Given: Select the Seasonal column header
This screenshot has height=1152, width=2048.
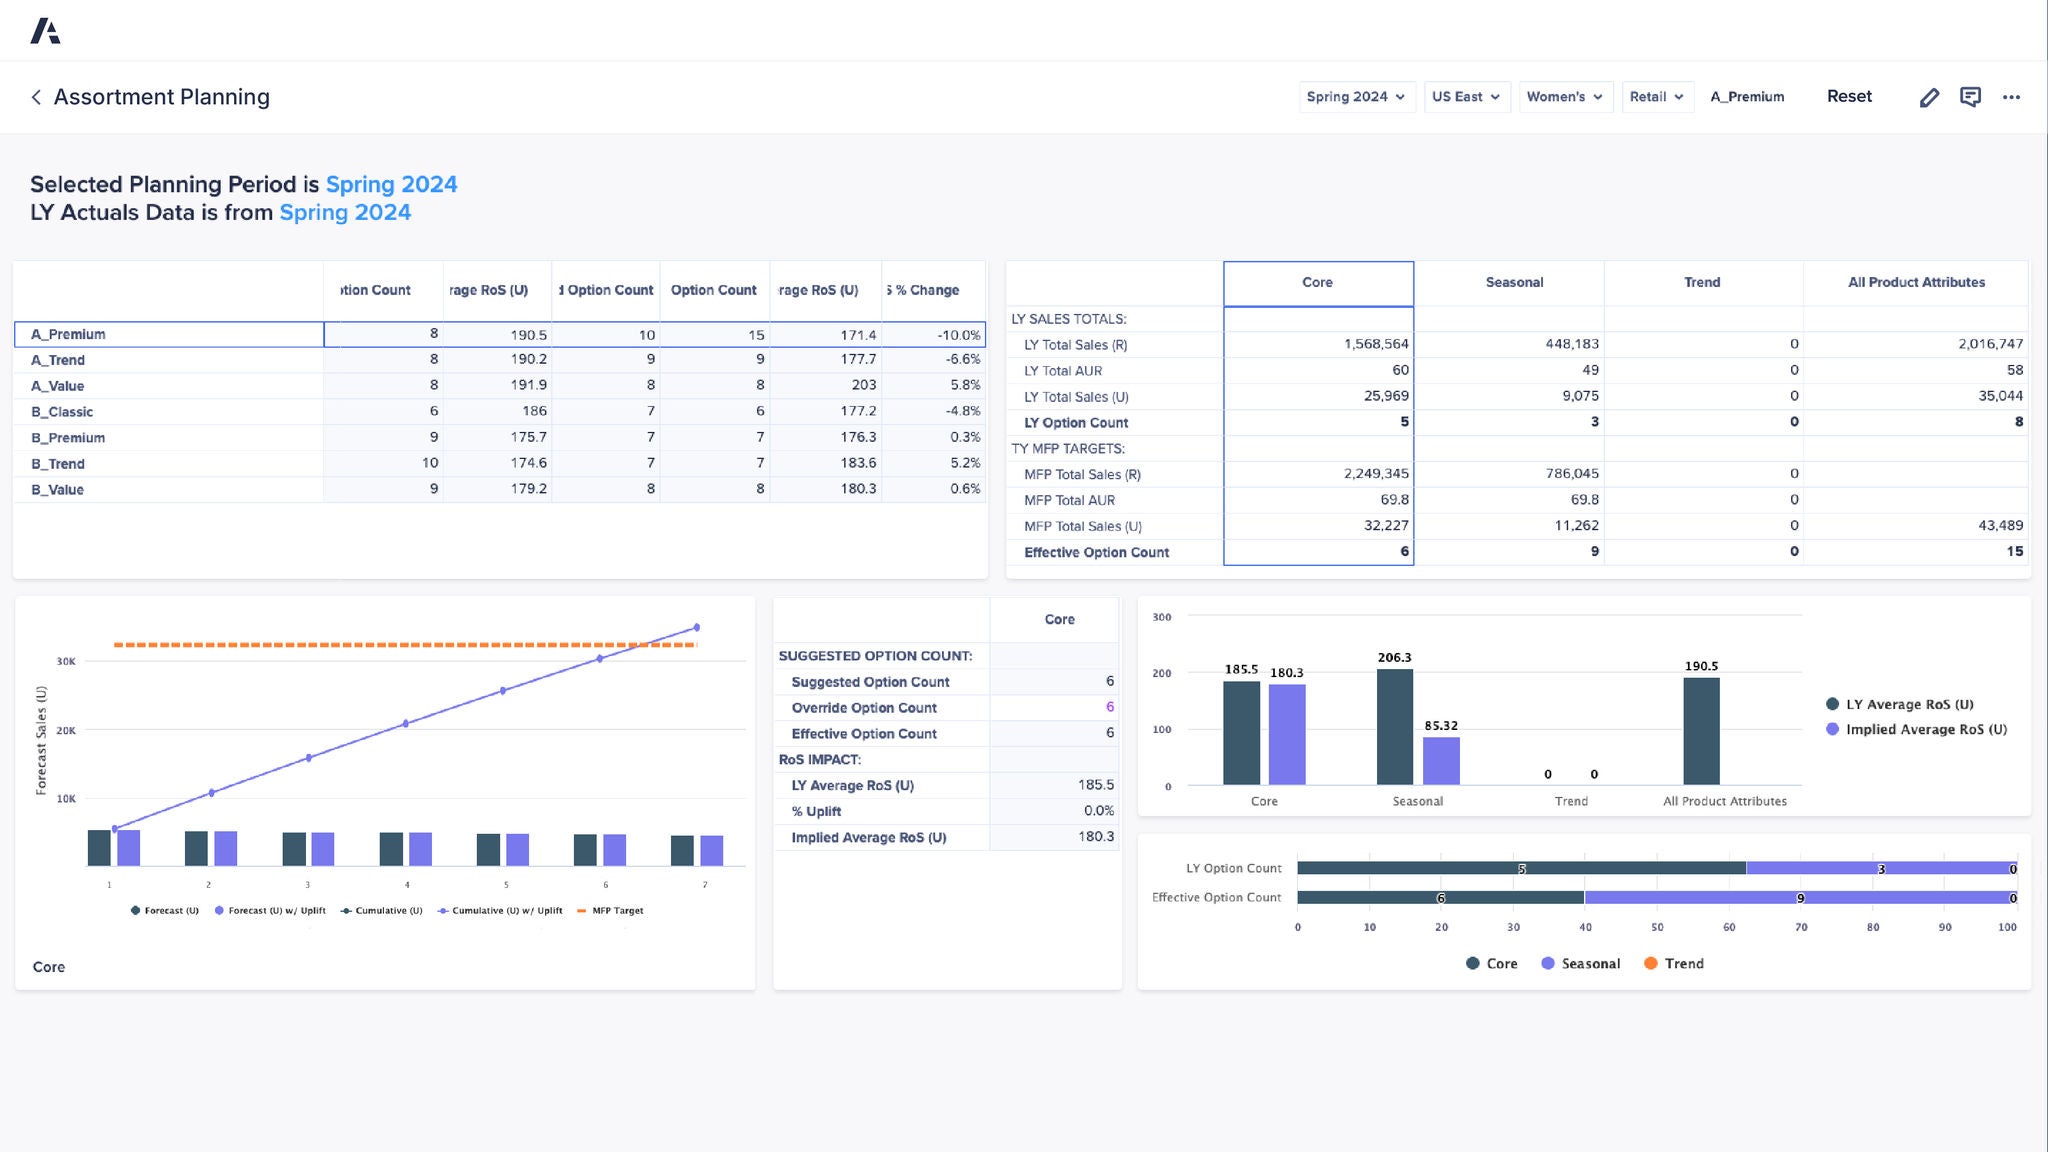Looking at the screenshot, I should pyautogui.click(x=1513, y=282).
